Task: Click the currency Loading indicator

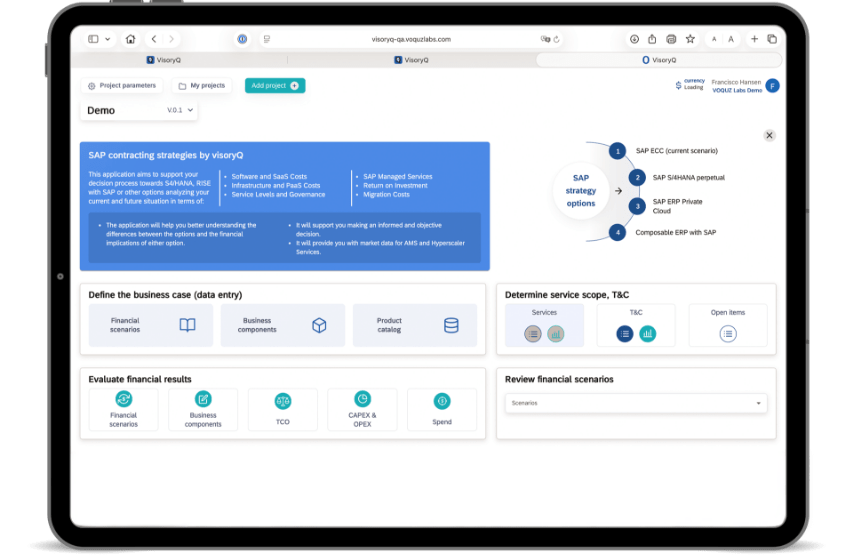Action: tap(690, 84)
